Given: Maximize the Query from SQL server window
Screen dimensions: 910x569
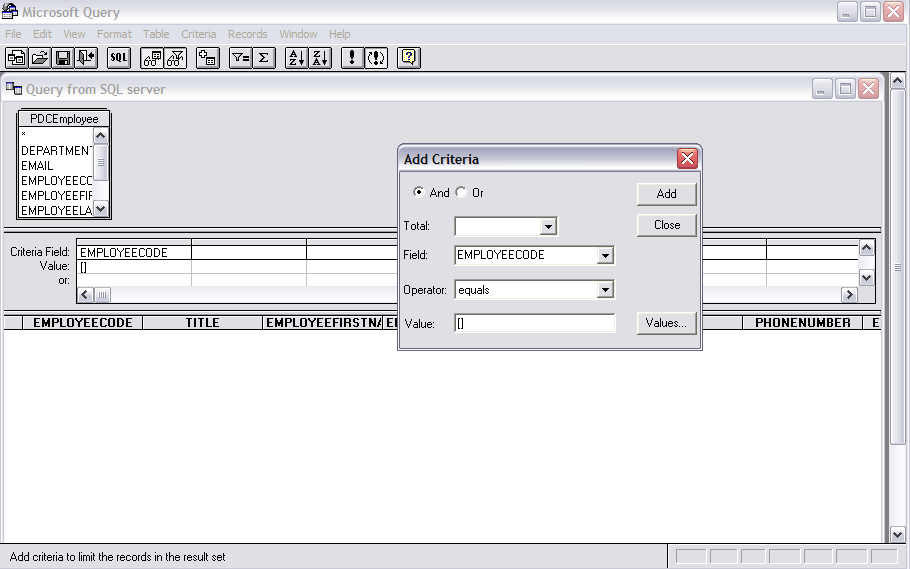Looking at the screenshot, I should pos(845,89).
